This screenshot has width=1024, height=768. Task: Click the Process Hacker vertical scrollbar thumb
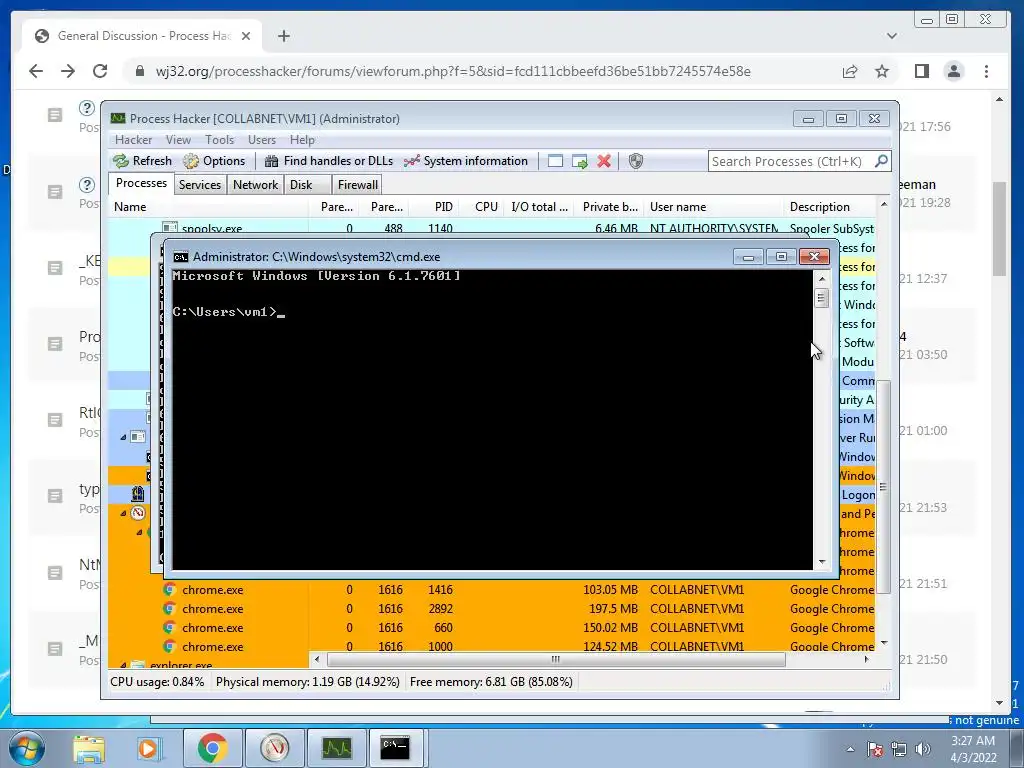(x=883, y=487)
